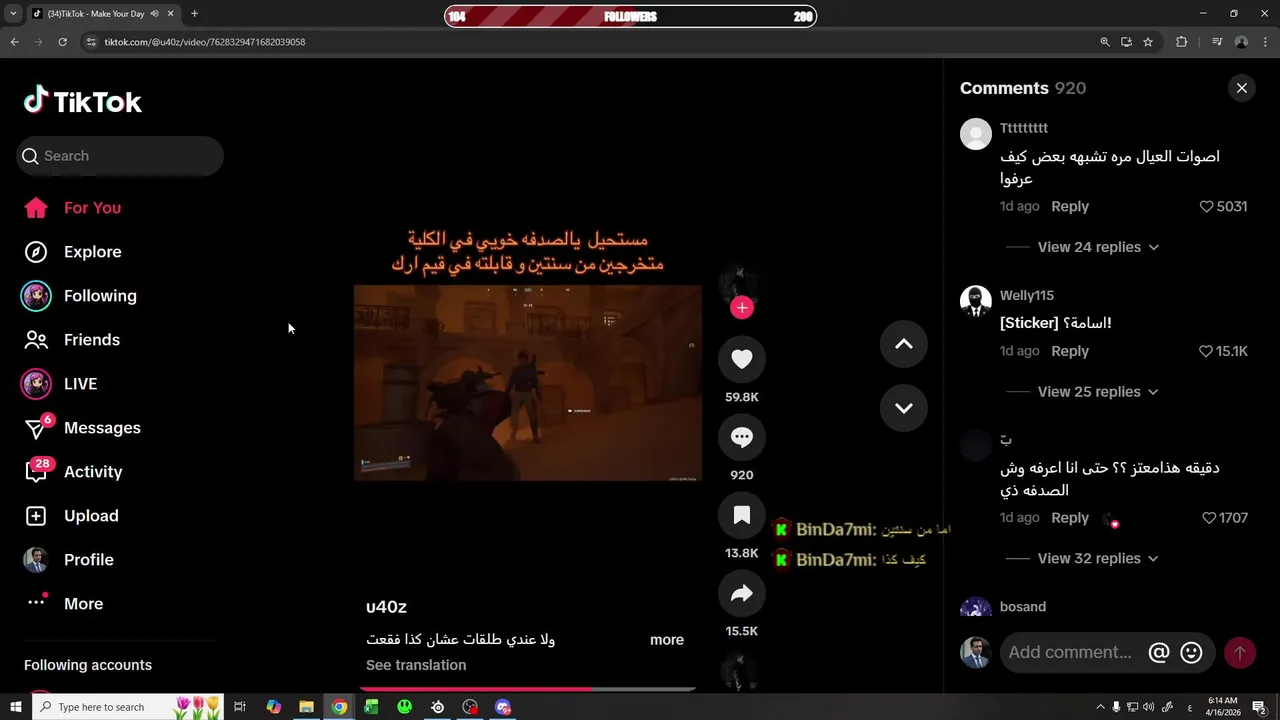Like the comment showing 1707 likes
Image resolution: width=1280 pixels, height=720 pixels.
point(1209,518)
